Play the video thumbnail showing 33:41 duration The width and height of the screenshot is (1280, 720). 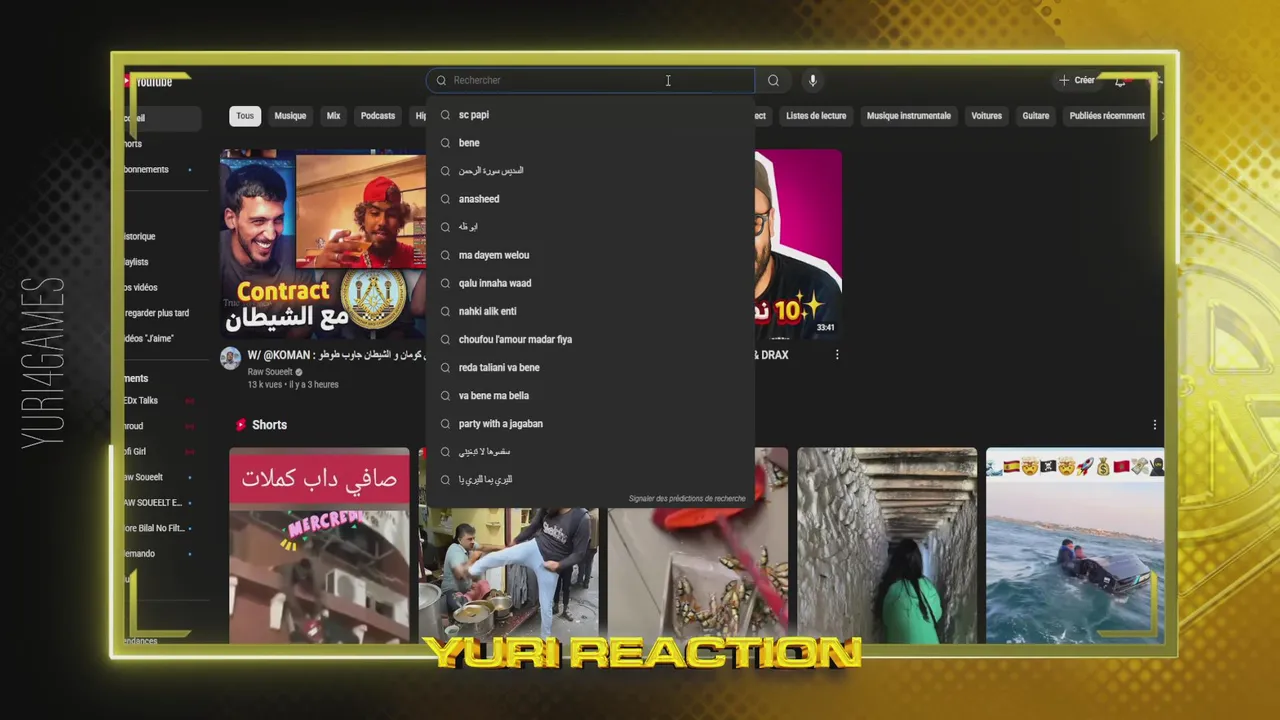(798, 245)
